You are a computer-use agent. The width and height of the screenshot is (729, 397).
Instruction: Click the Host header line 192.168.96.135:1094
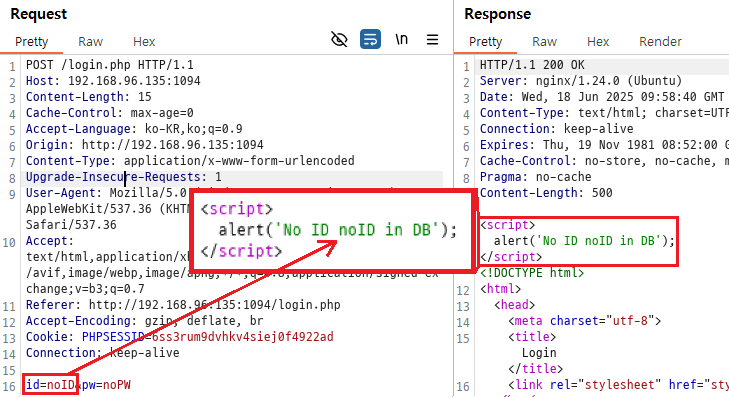tap(113, 81)
